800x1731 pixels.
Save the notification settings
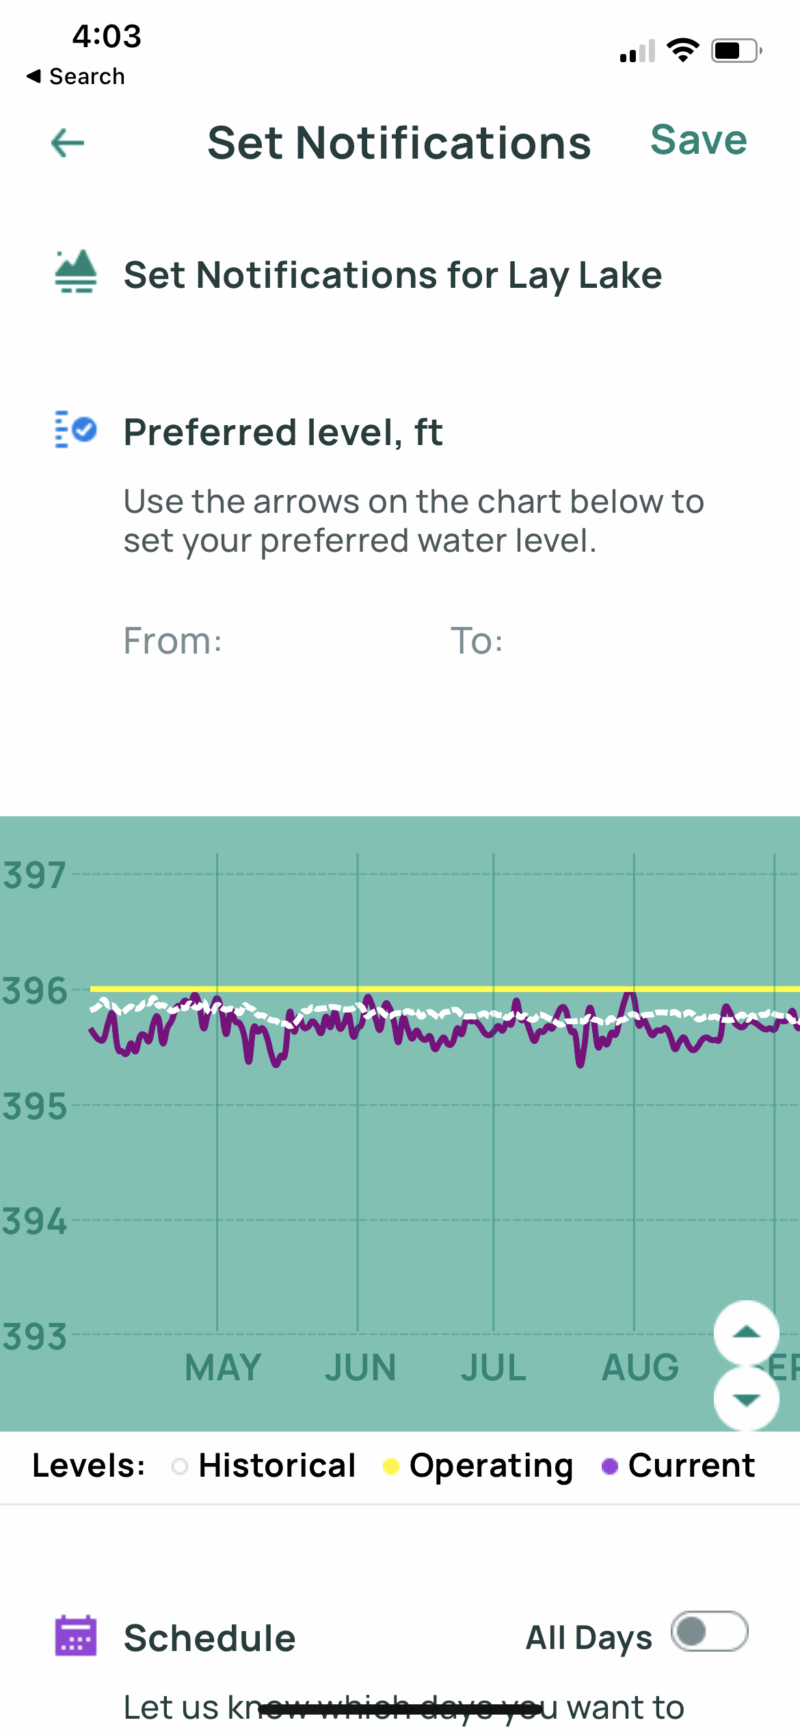pyautogui.click(x=698, y=140)
